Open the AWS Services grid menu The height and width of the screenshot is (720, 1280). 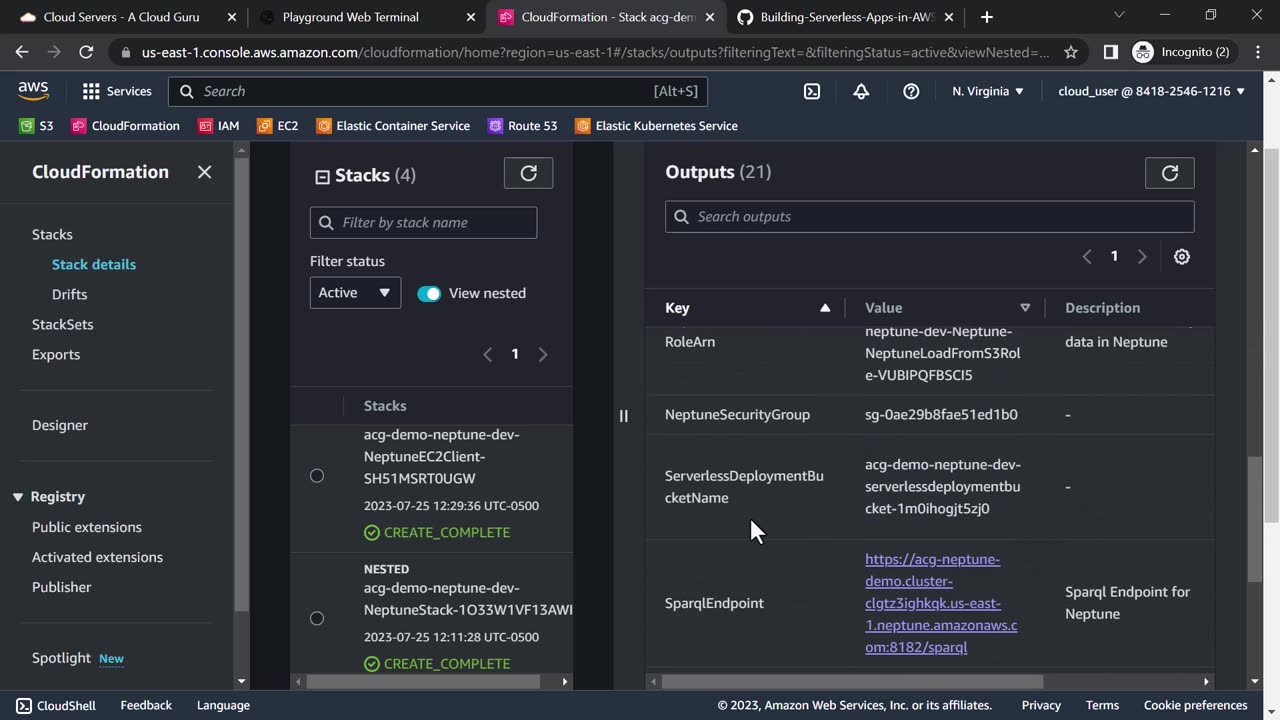(116, 91)
